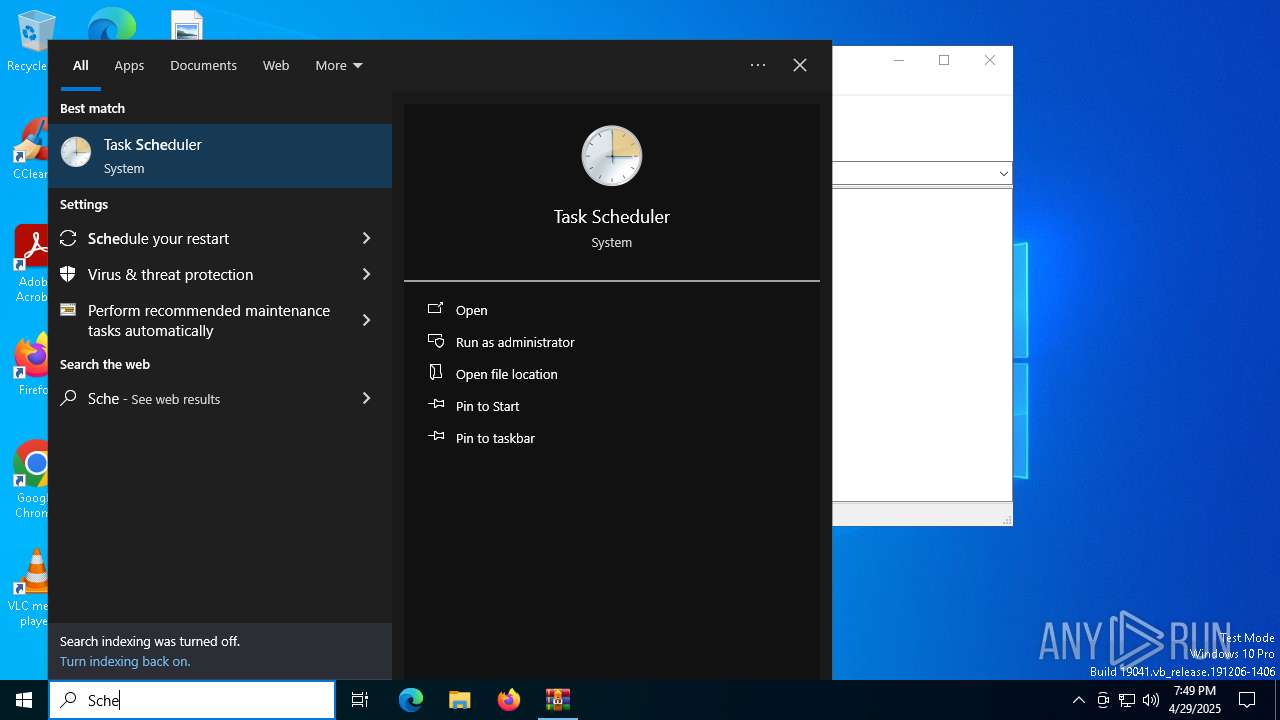Open Sche web results entry
Image resolution: width=1280 pixels, height=720 pixels.
220,398
